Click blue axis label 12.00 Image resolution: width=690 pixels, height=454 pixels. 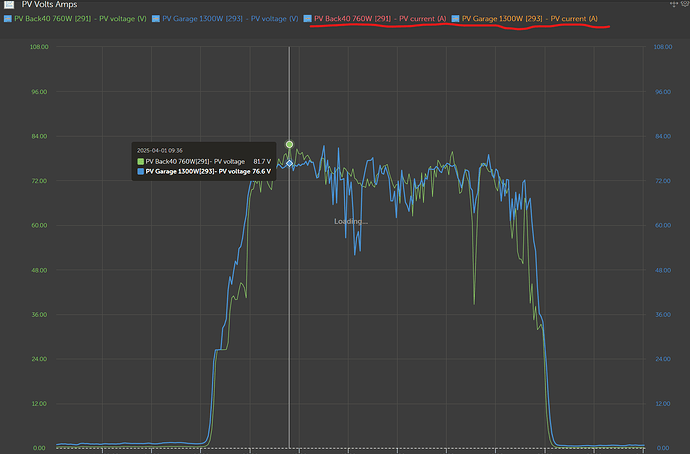tap(663, 403)
